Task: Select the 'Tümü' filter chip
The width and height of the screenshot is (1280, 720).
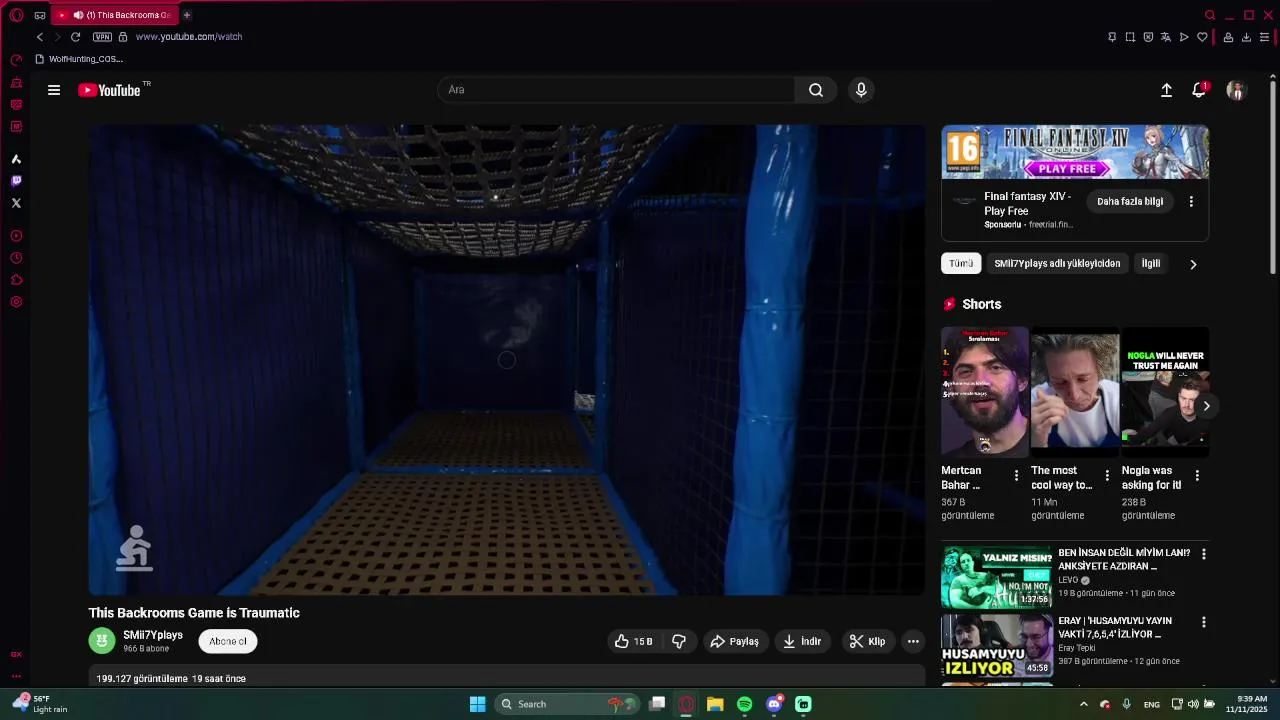Action: [961, 263]
